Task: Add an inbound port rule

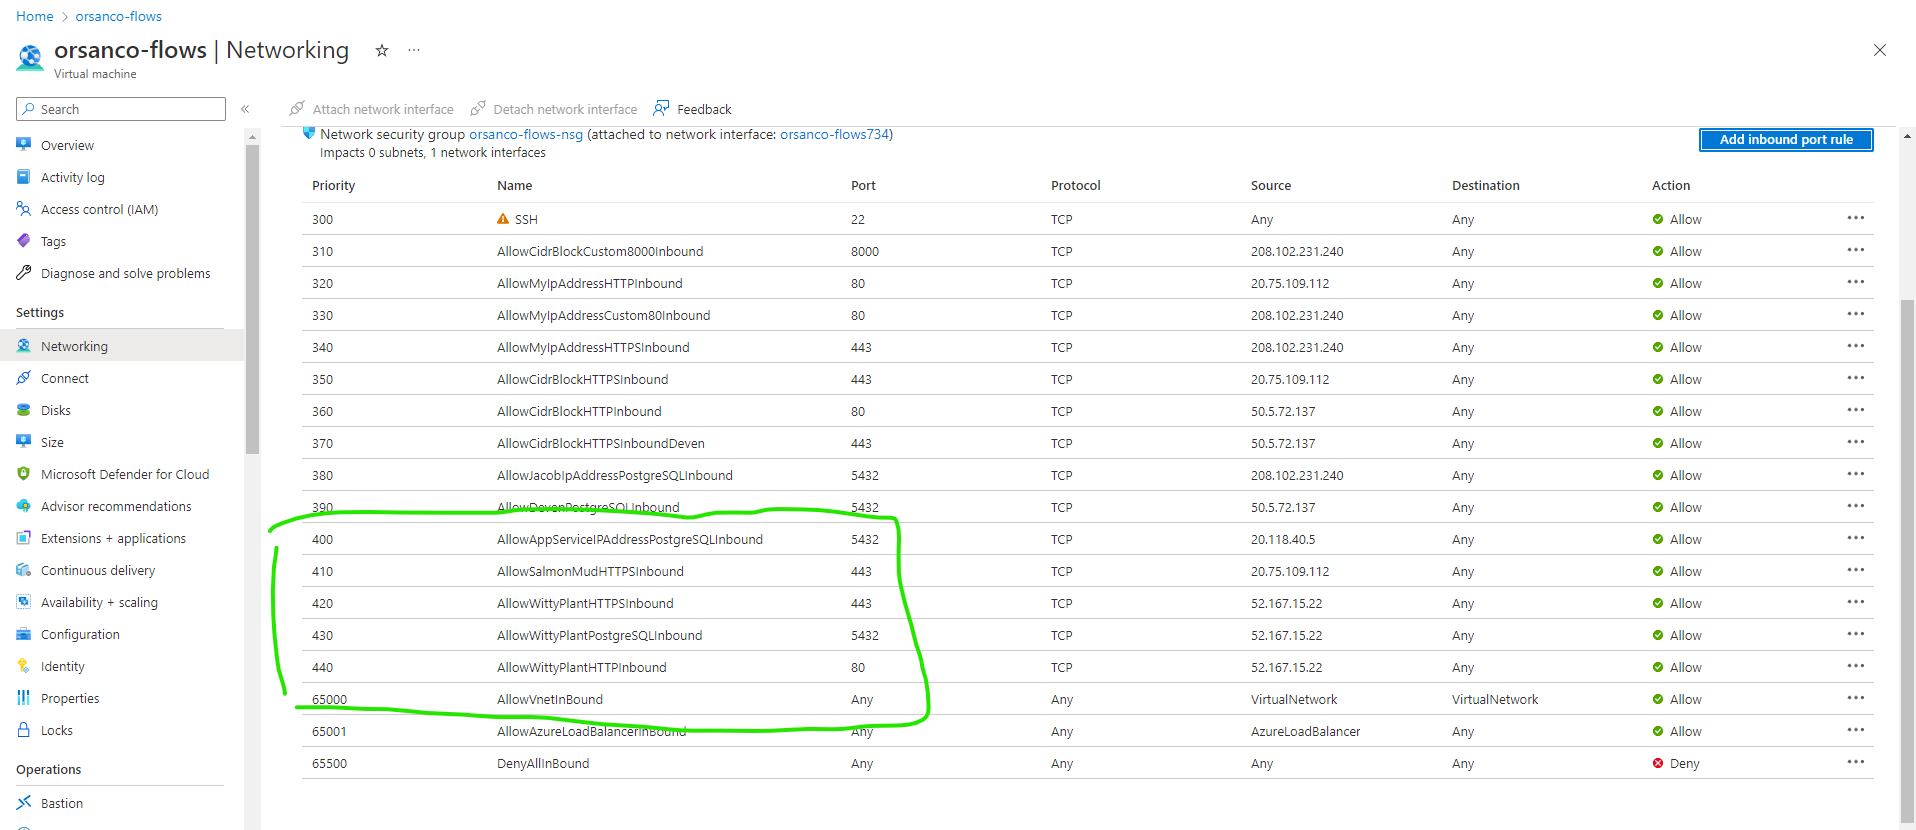Action: (x=1786, y=140)
